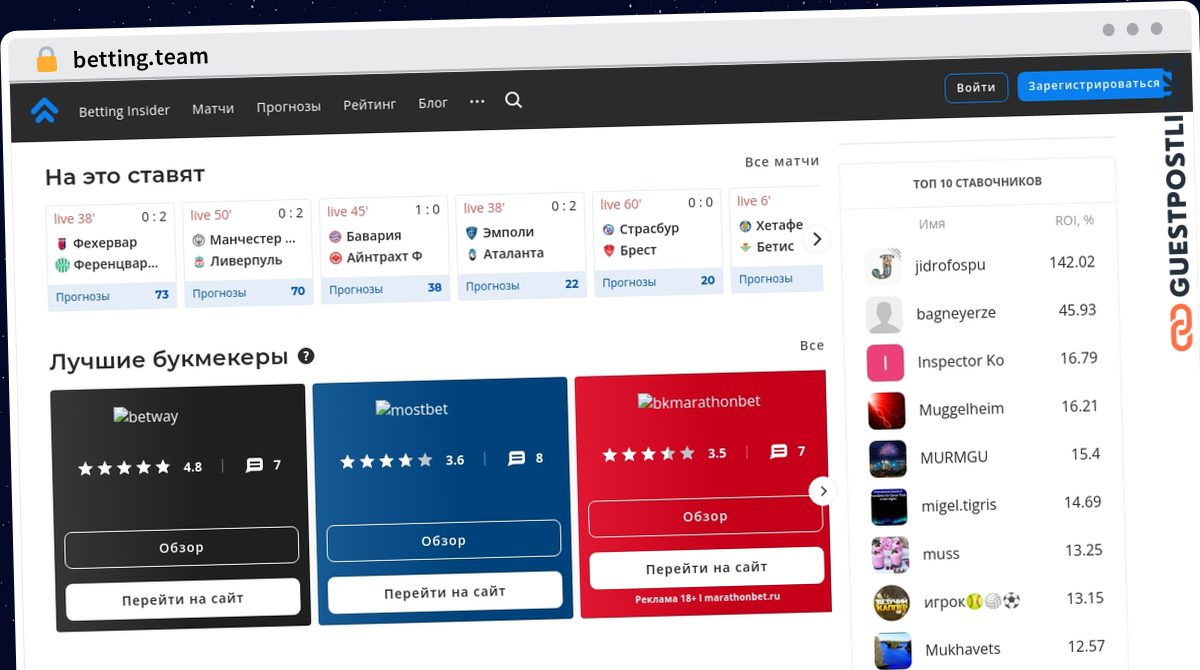Click the Хетафе team crest icon

(x=745, y=226)
